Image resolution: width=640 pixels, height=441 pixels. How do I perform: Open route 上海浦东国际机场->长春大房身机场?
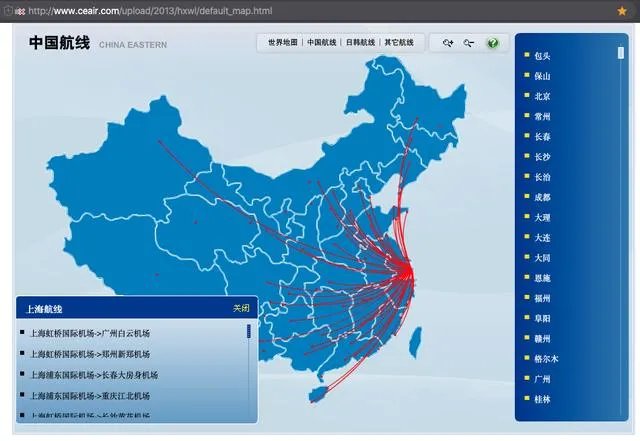point(94,375)
